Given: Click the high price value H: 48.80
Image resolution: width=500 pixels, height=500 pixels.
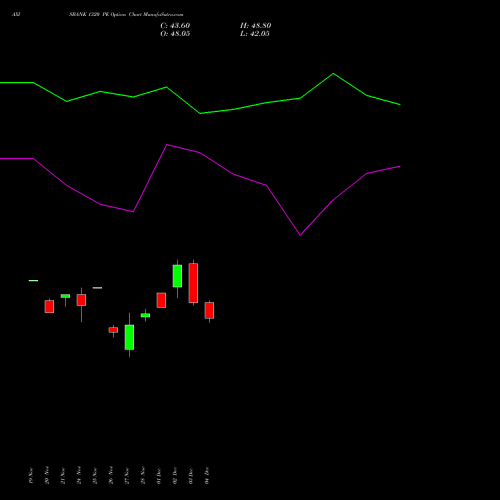Looking at the screenshot, I should click(255, 26).
